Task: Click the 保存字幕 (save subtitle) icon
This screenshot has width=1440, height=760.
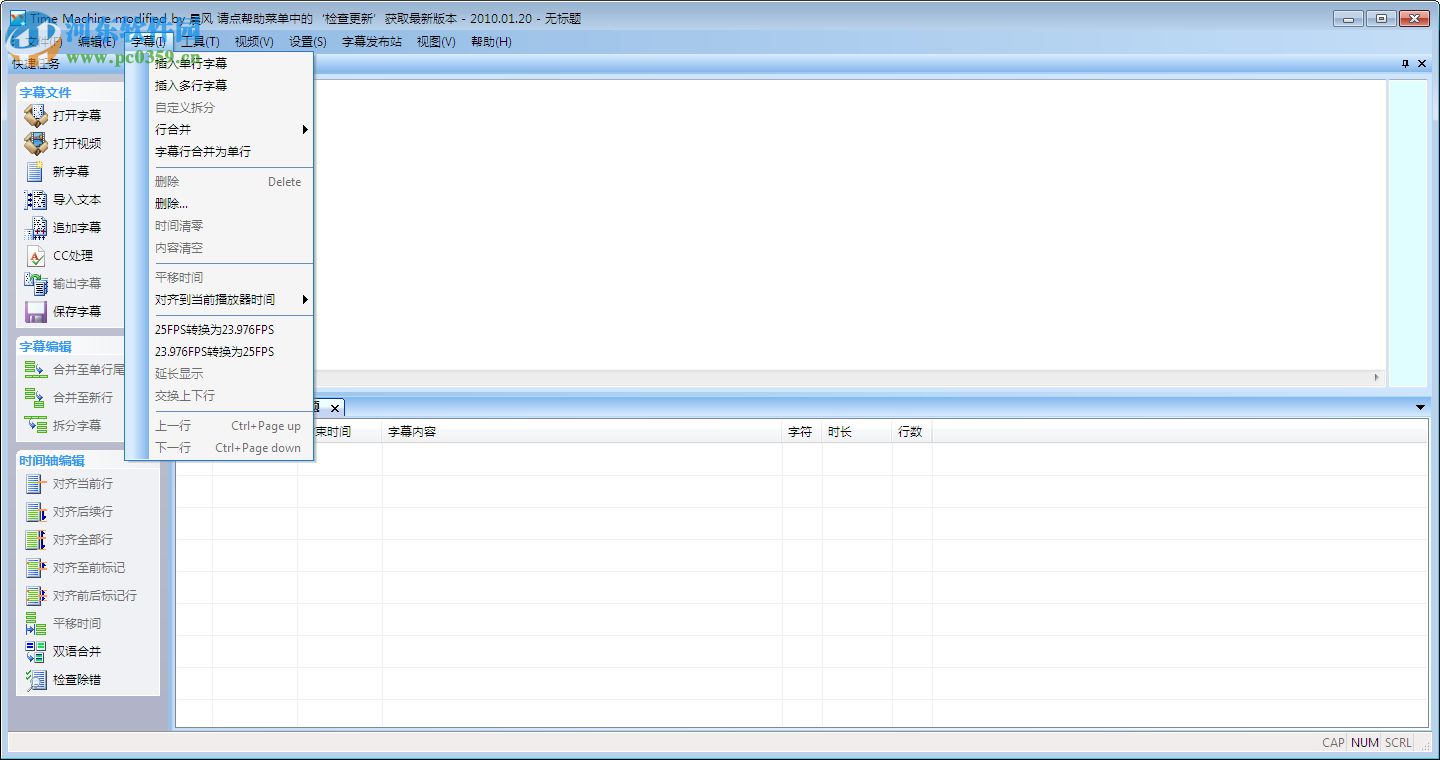Action: click(36, 311)
